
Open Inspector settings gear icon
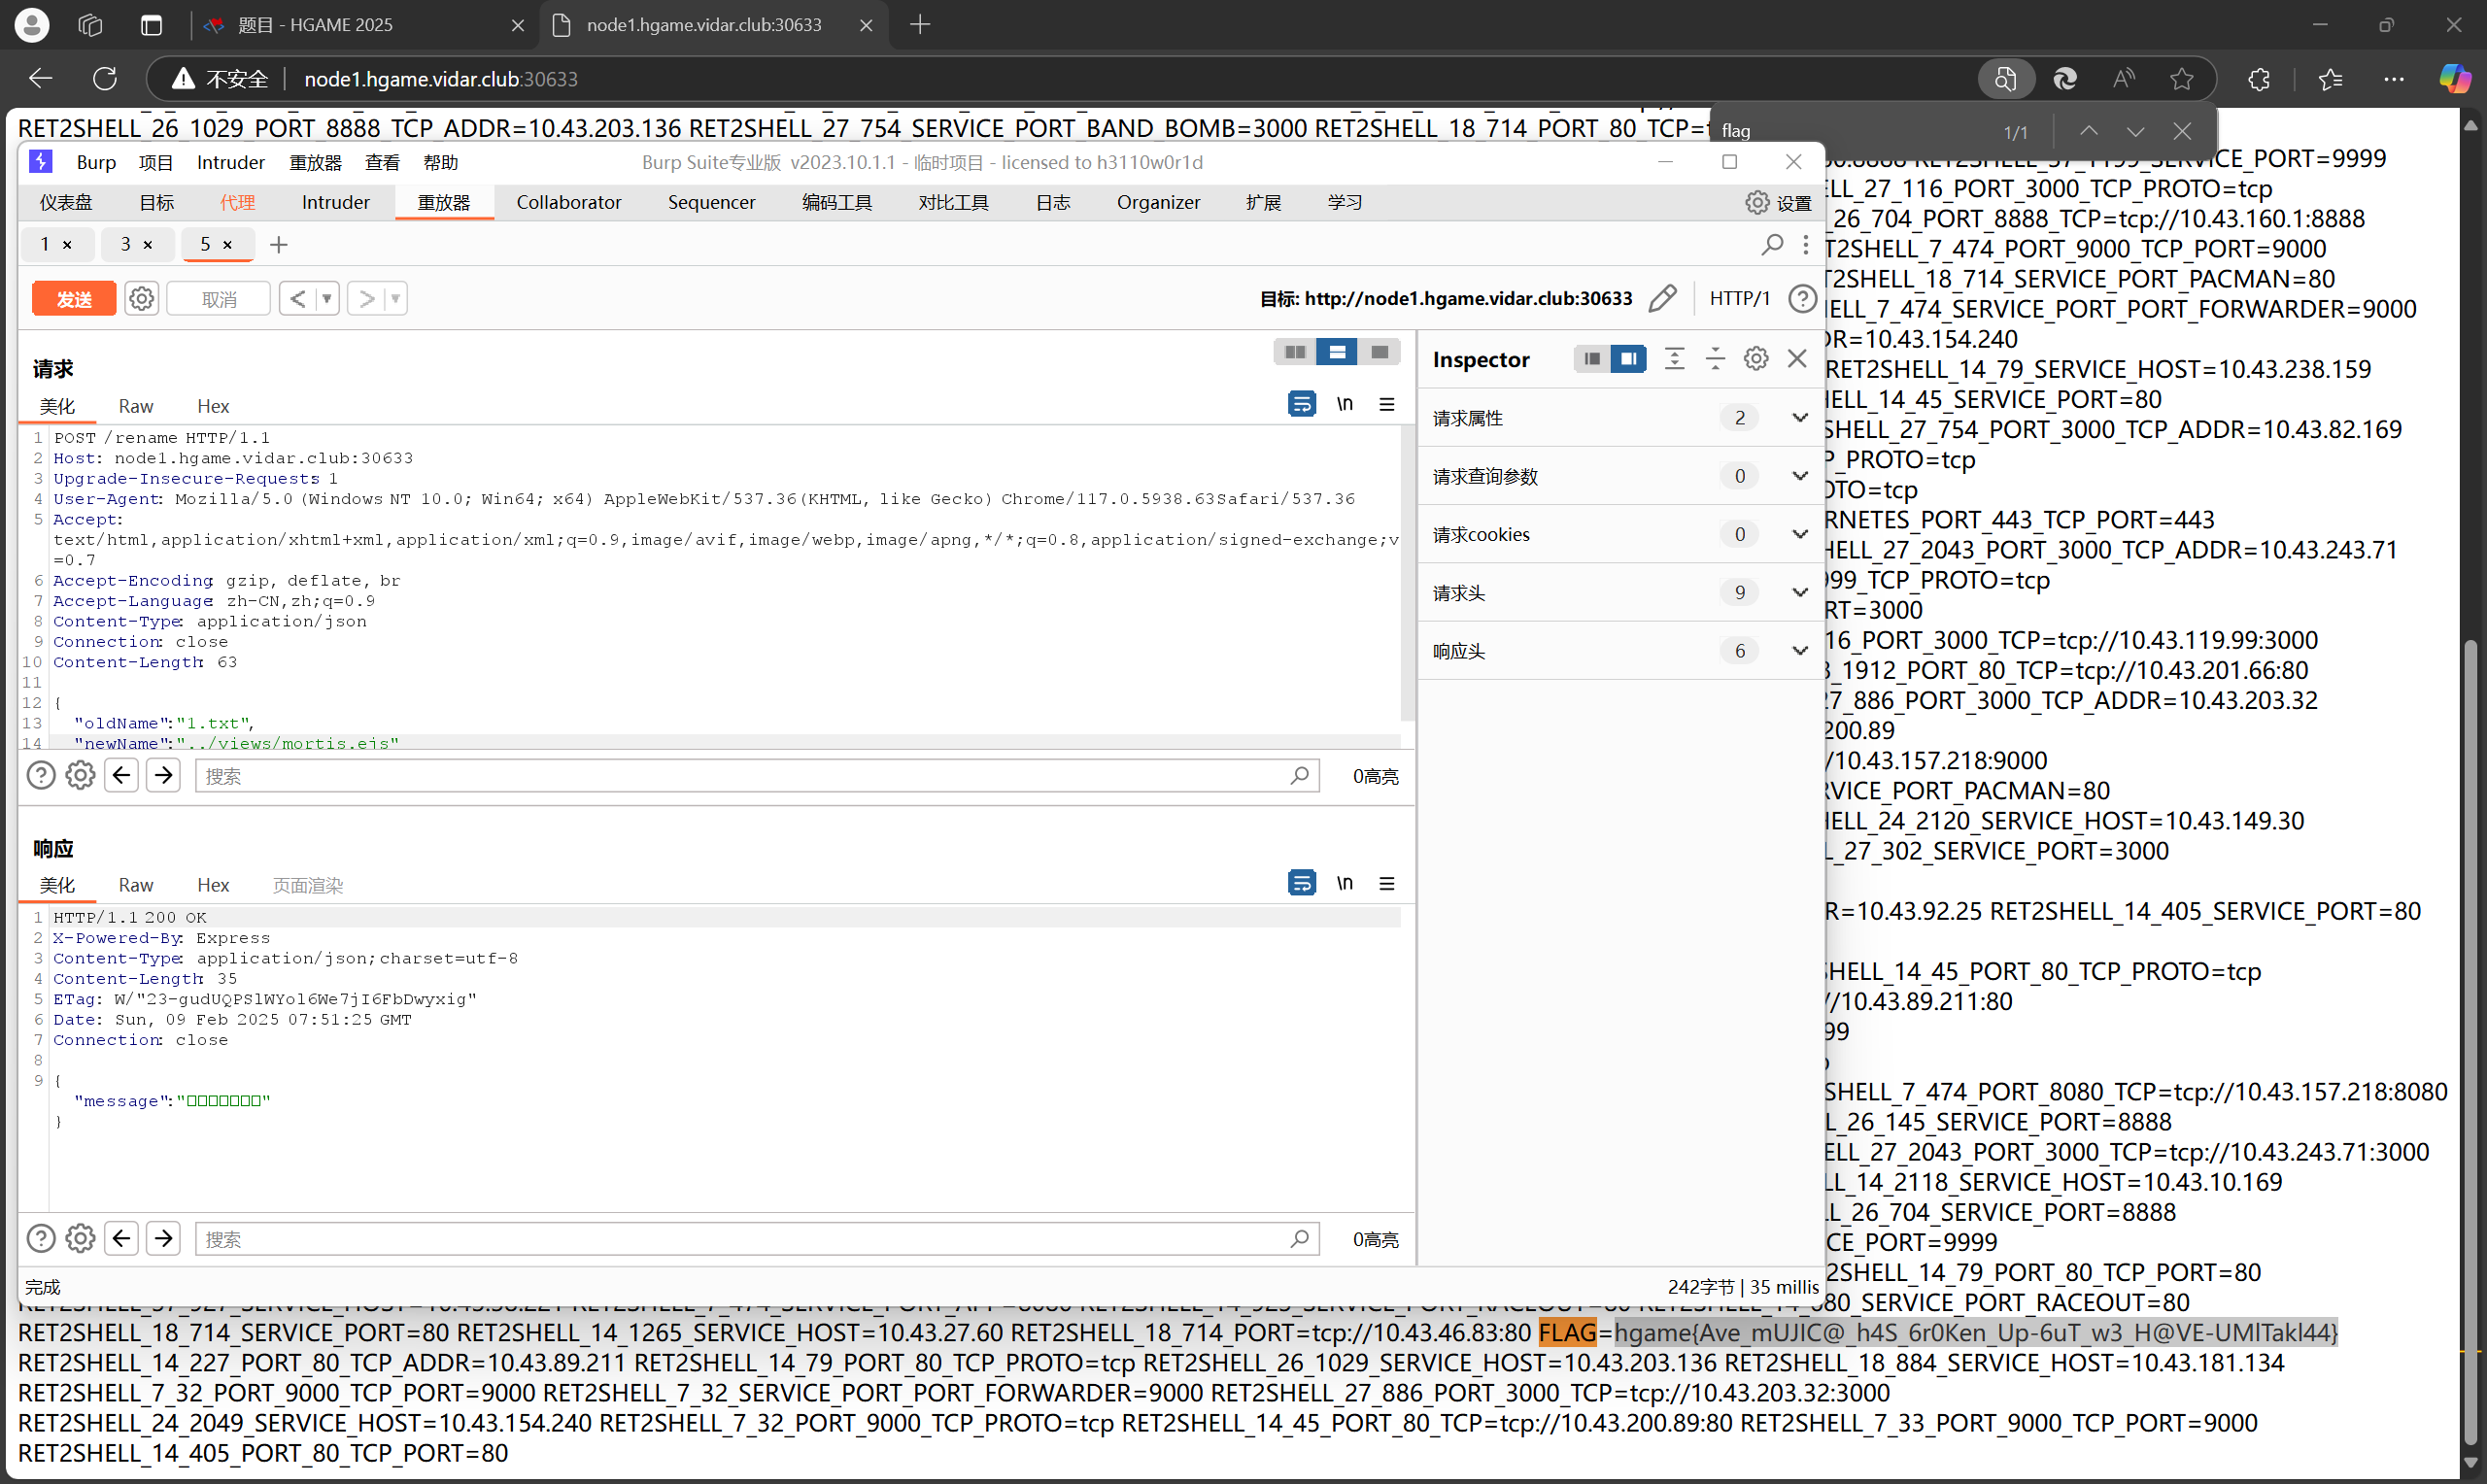coord(1756,359)
